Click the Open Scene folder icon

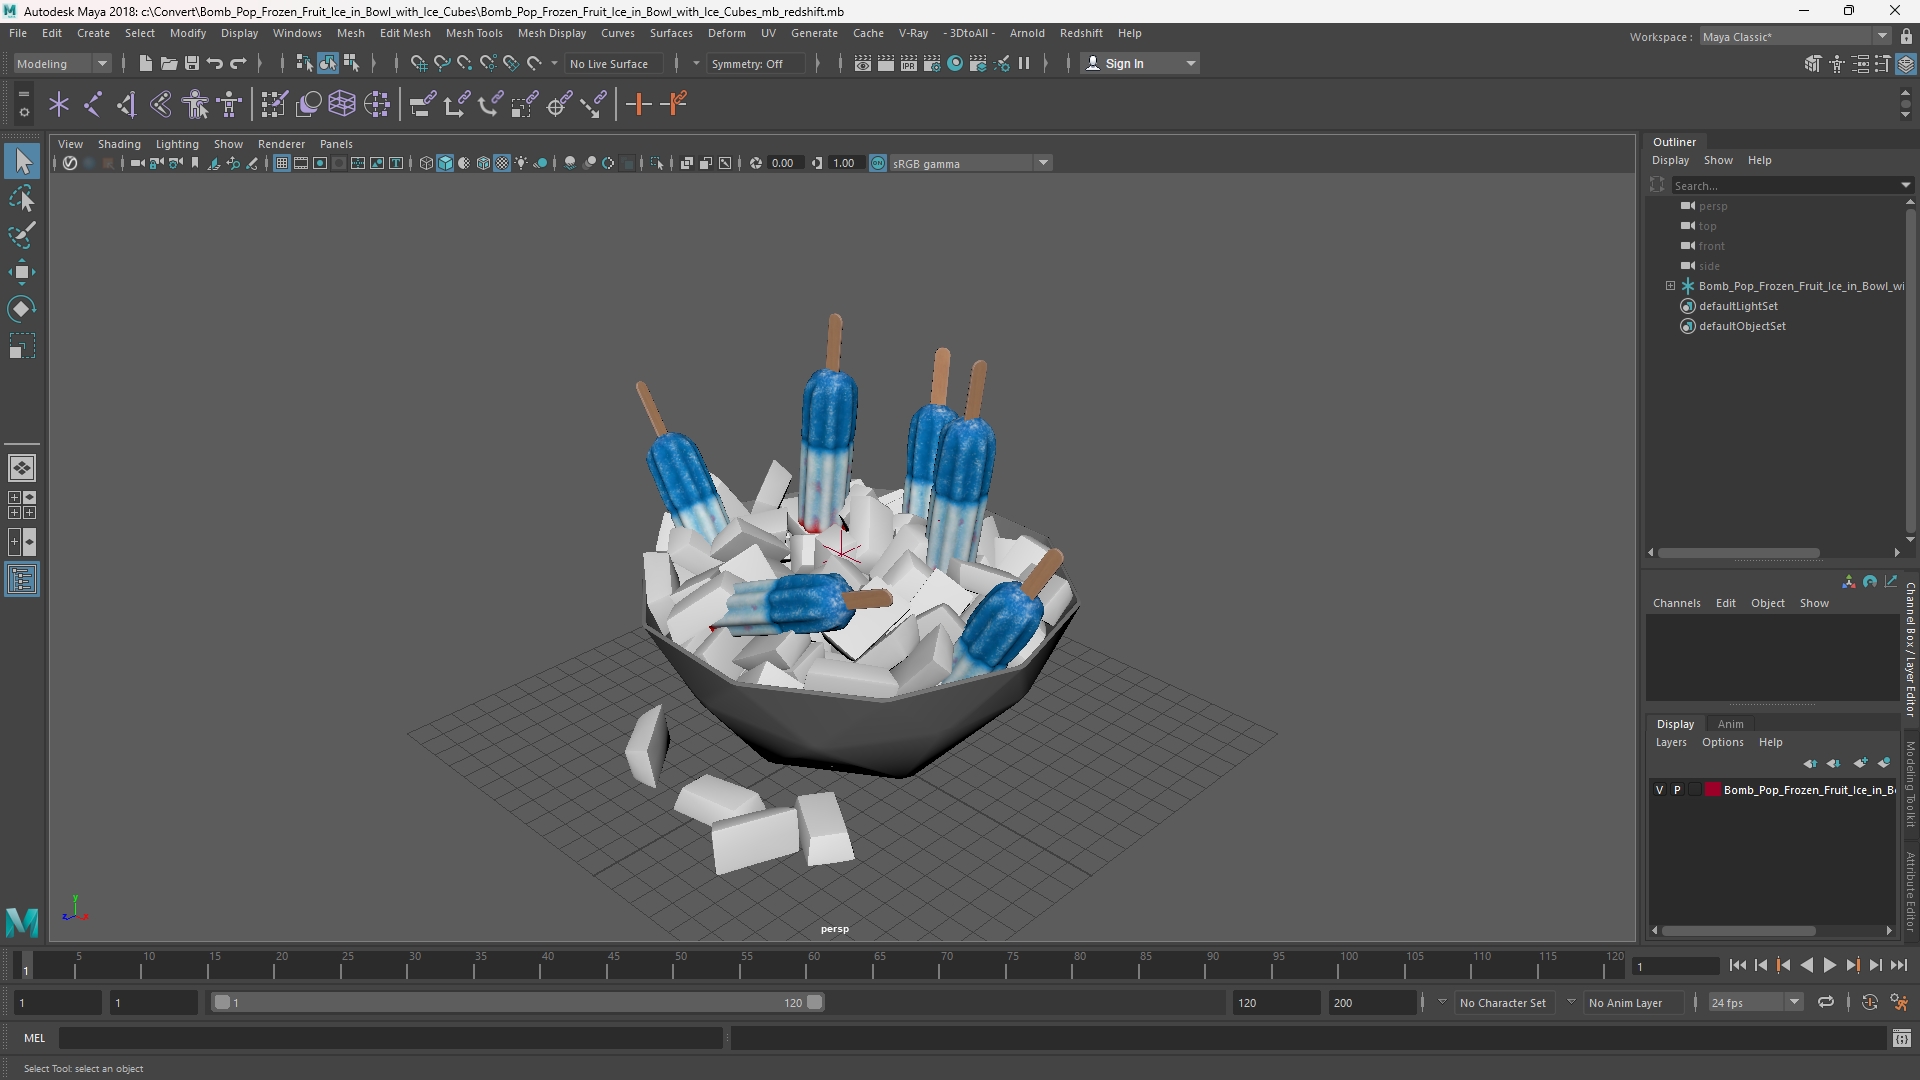(x=168, y=63)
